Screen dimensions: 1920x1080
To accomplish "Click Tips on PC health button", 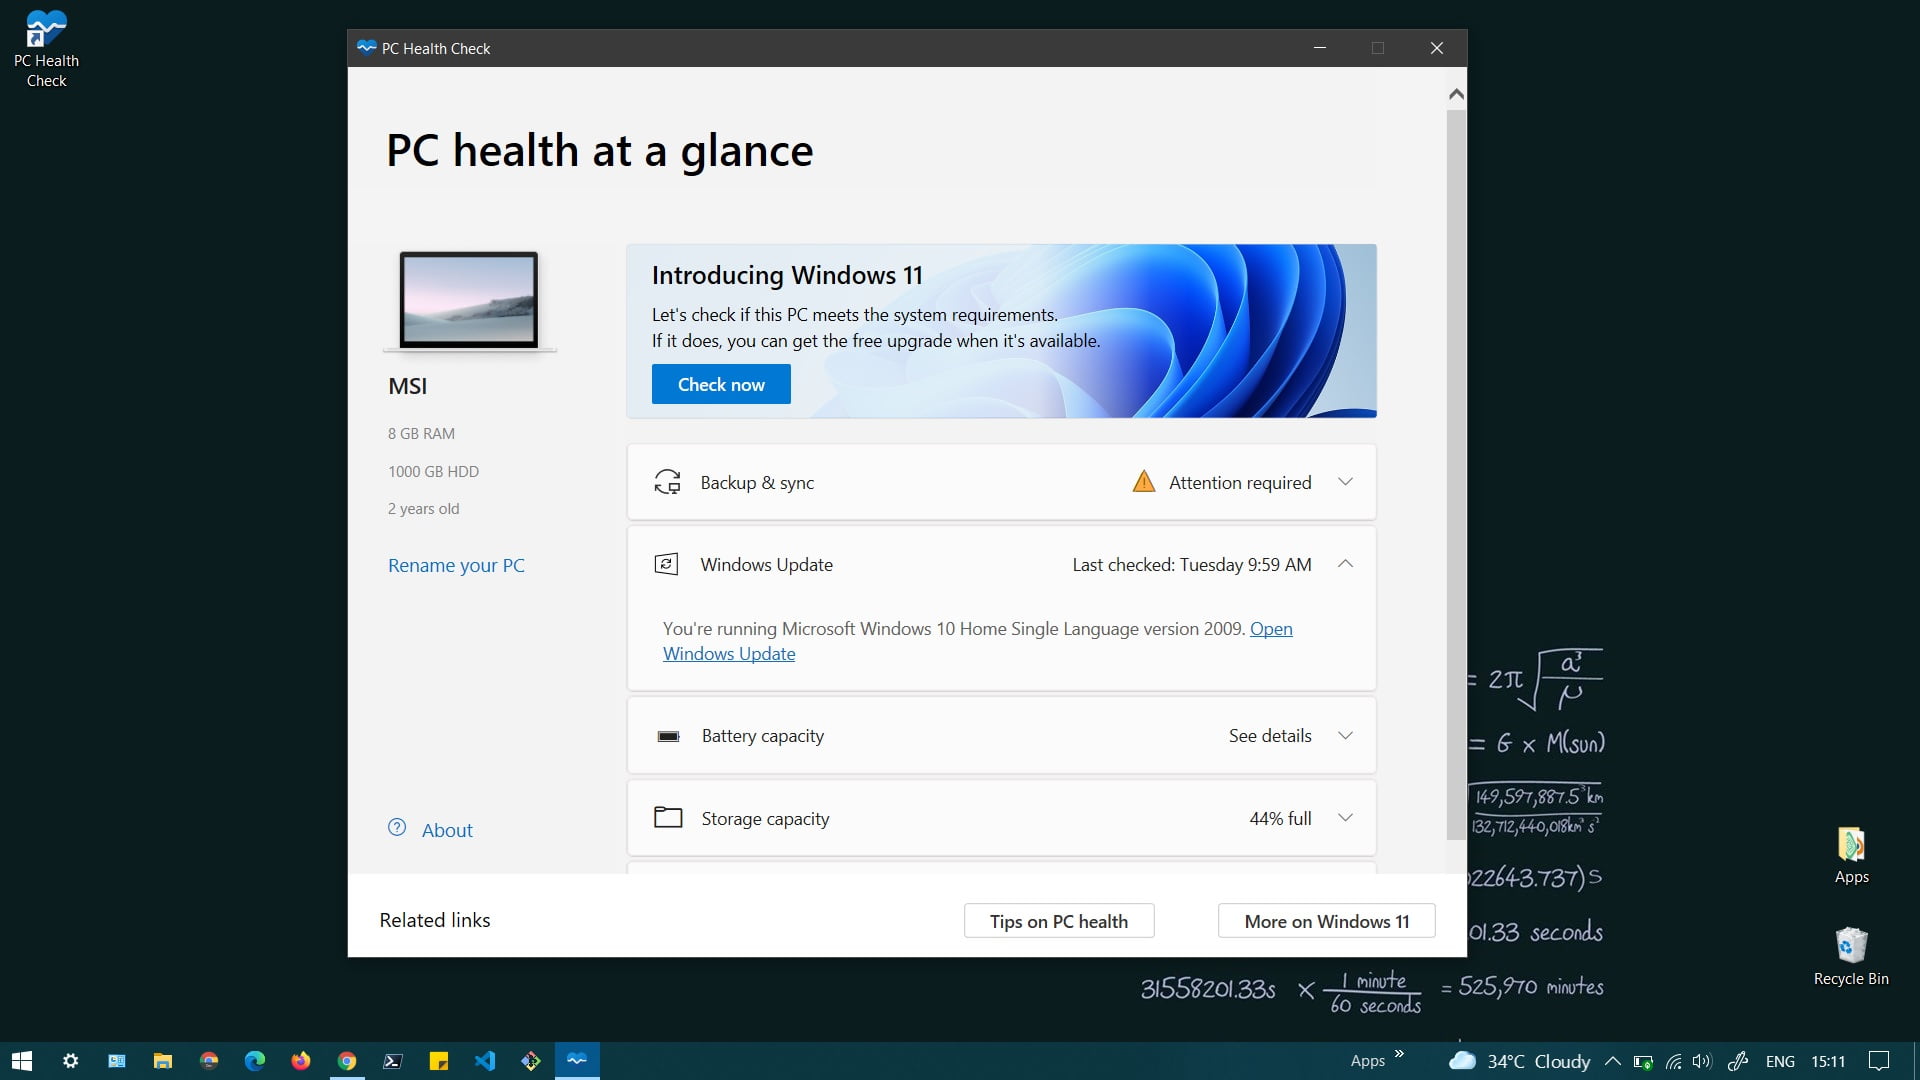I will click(1058, 921).
